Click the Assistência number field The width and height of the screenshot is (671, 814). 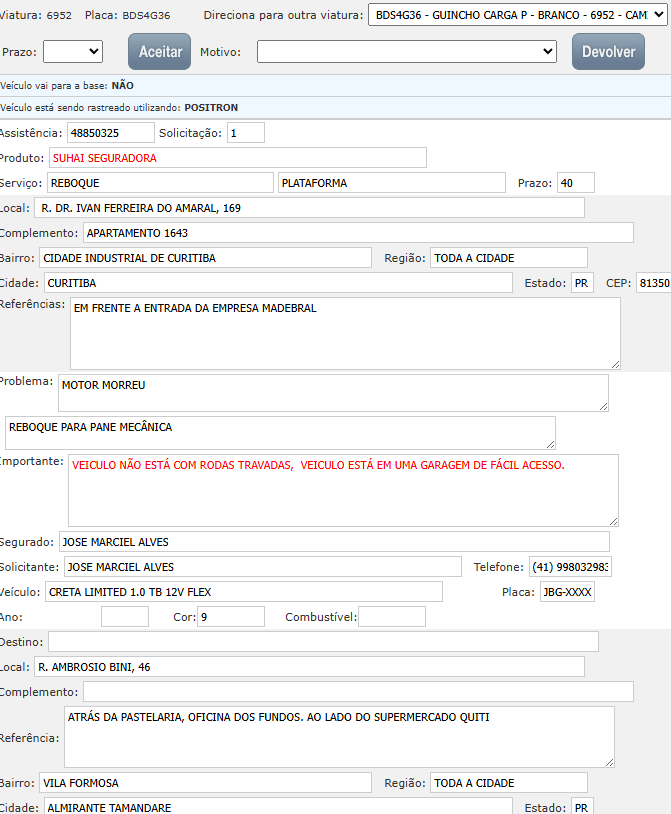(110, 132)
